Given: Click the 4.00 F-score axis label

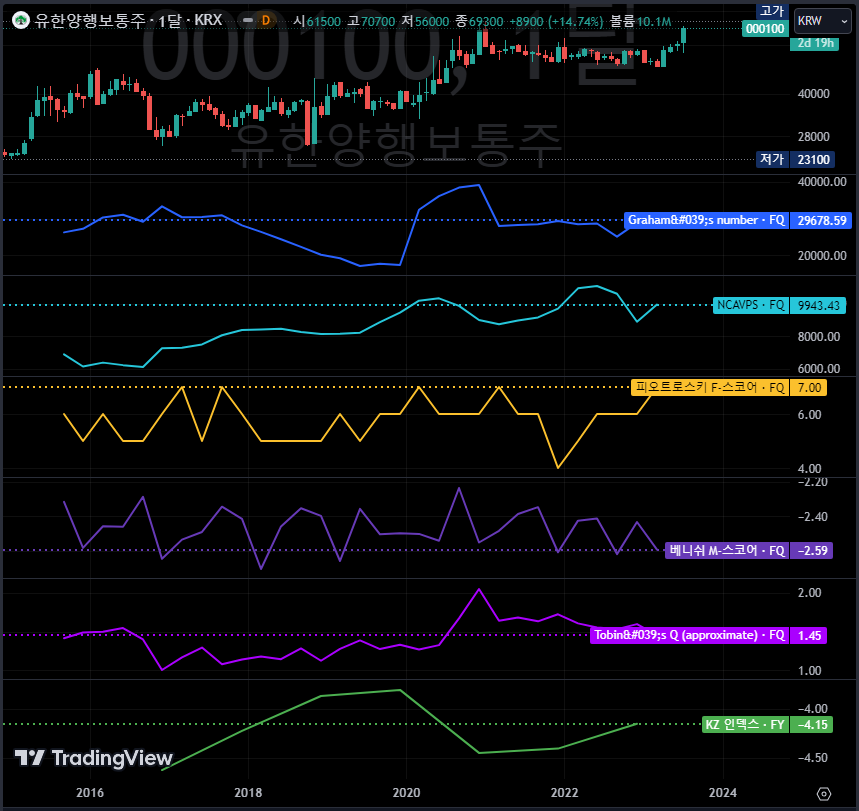Looking at the screenshot, I should 809,469.
